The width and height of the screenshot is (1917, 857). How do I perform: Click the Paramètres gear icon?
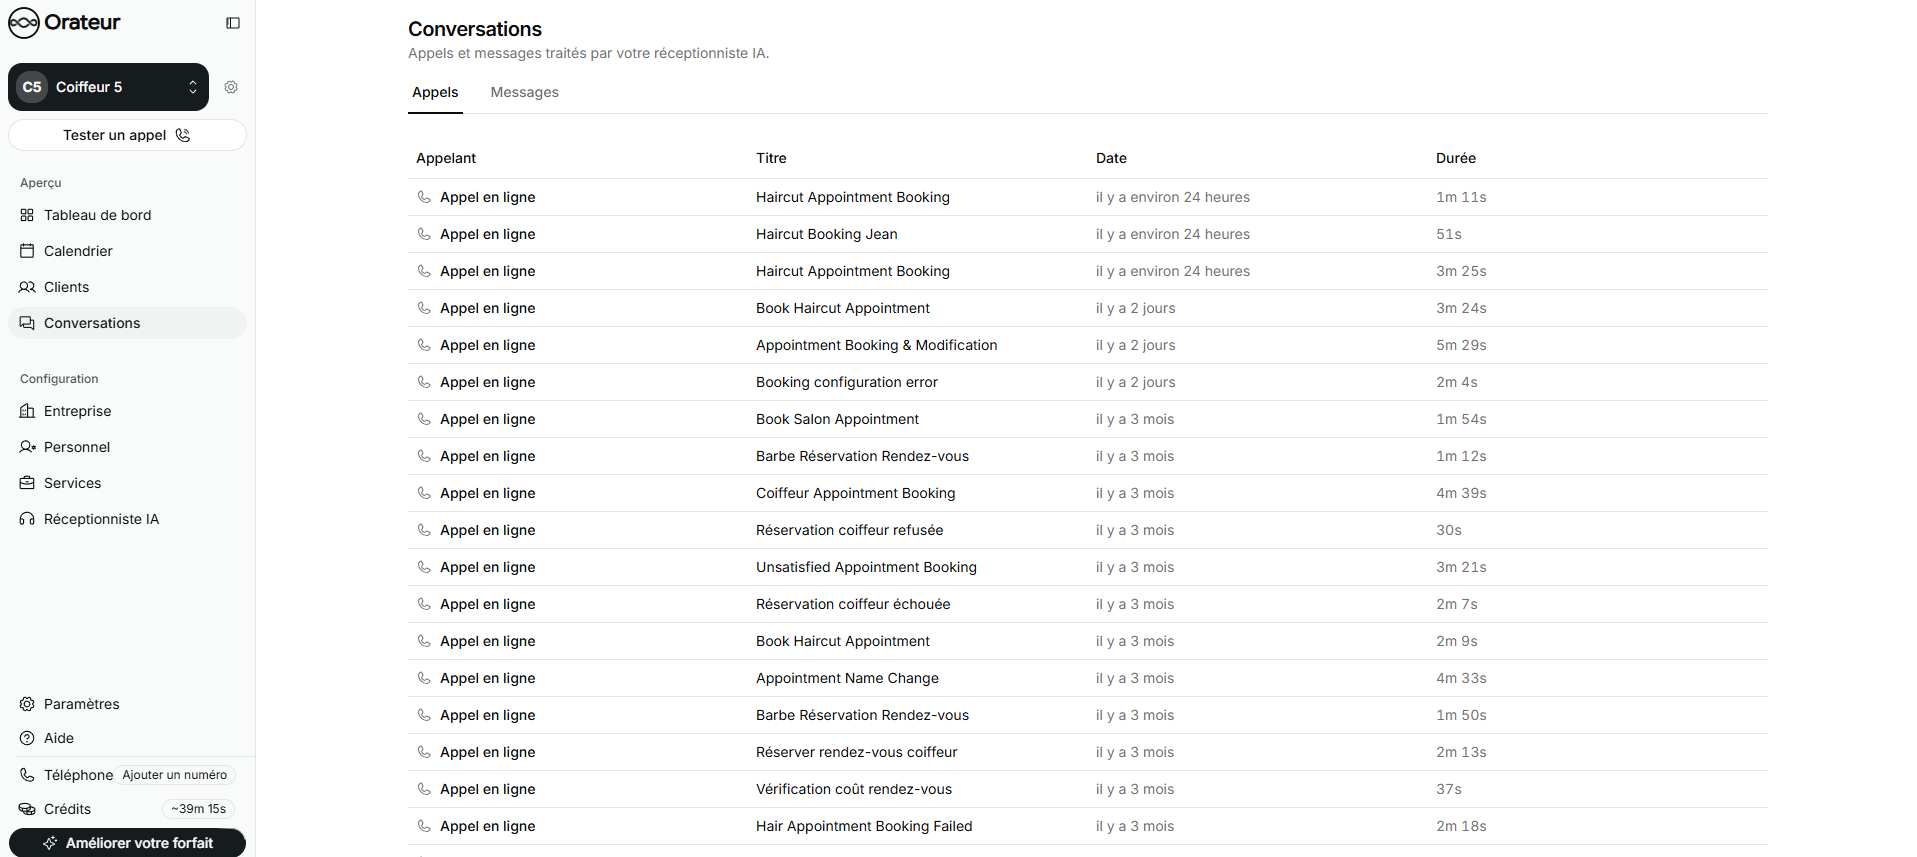(27, 704)
